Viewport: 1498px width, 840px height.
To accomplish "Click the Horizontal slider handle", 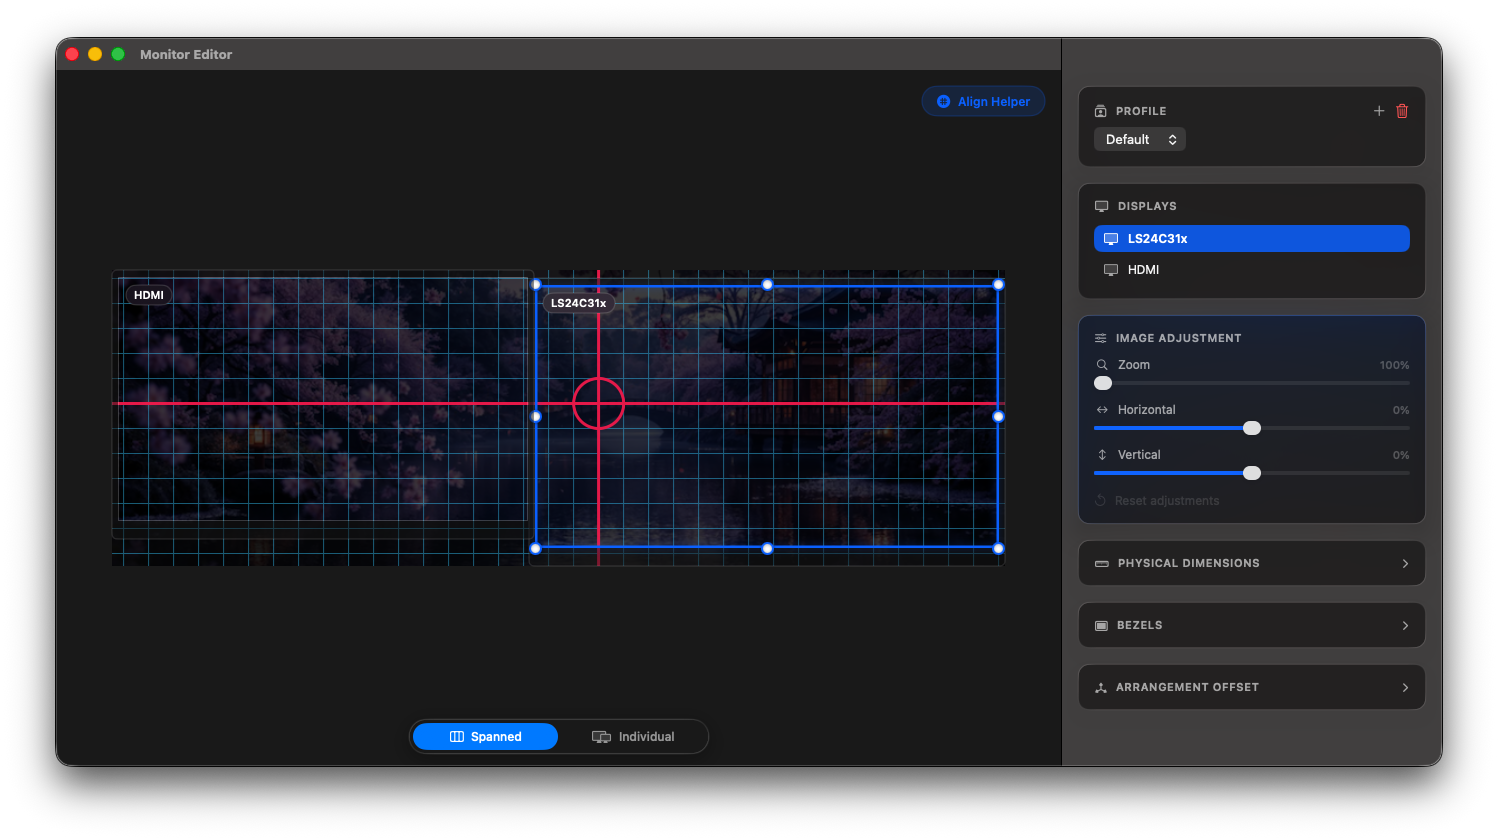I will pos(1251,428).
